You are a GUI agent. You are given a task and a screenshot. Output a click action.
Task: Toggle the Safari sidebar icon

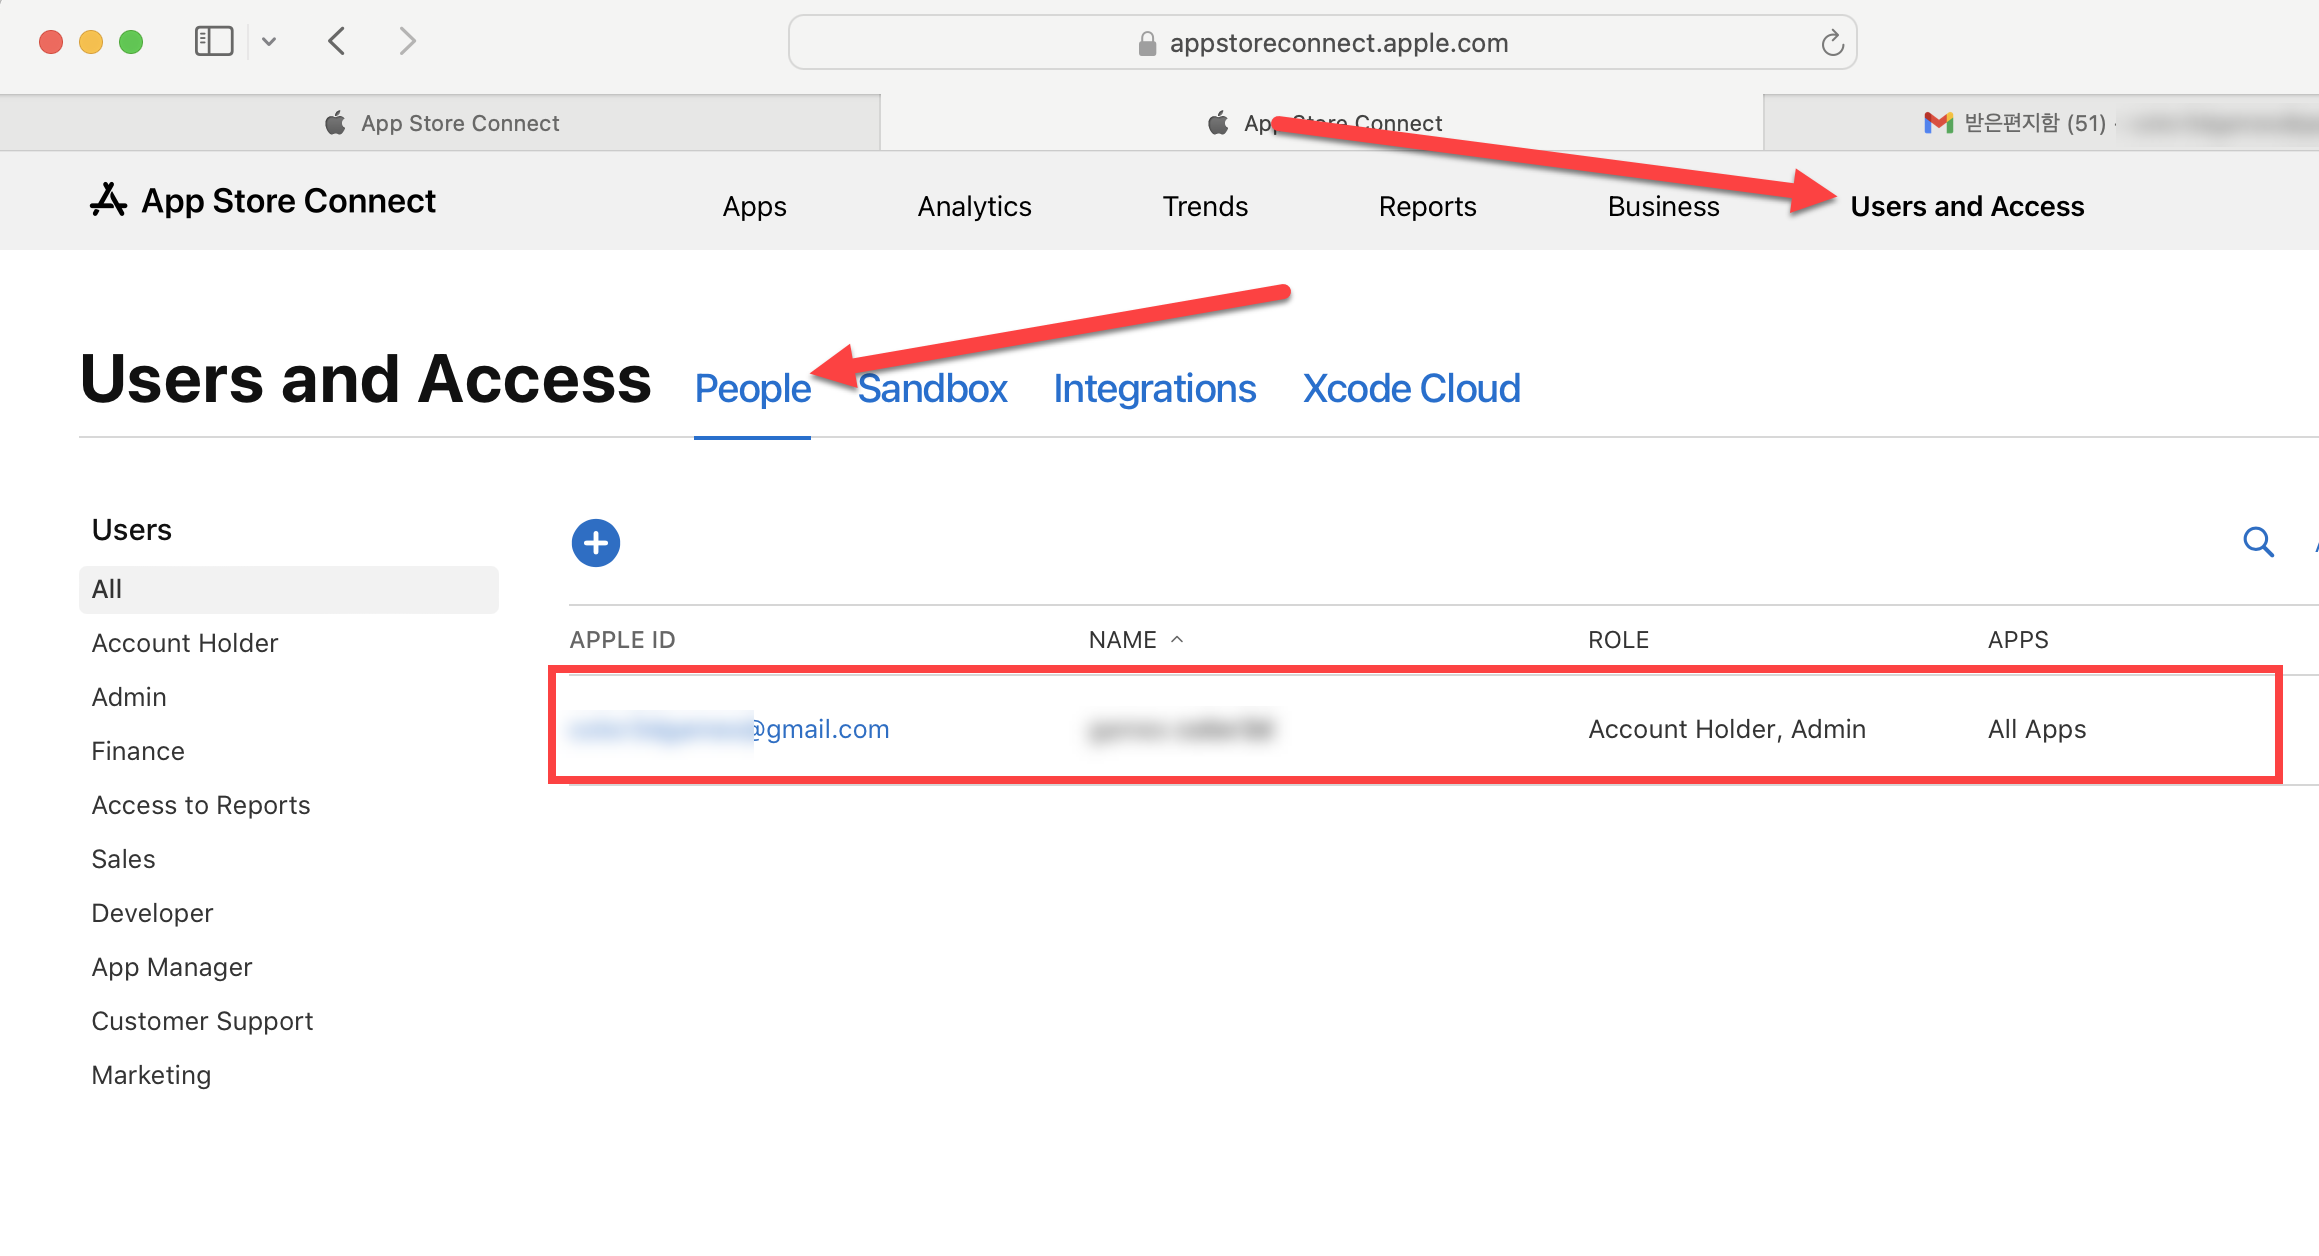click(x=213, y=42)
